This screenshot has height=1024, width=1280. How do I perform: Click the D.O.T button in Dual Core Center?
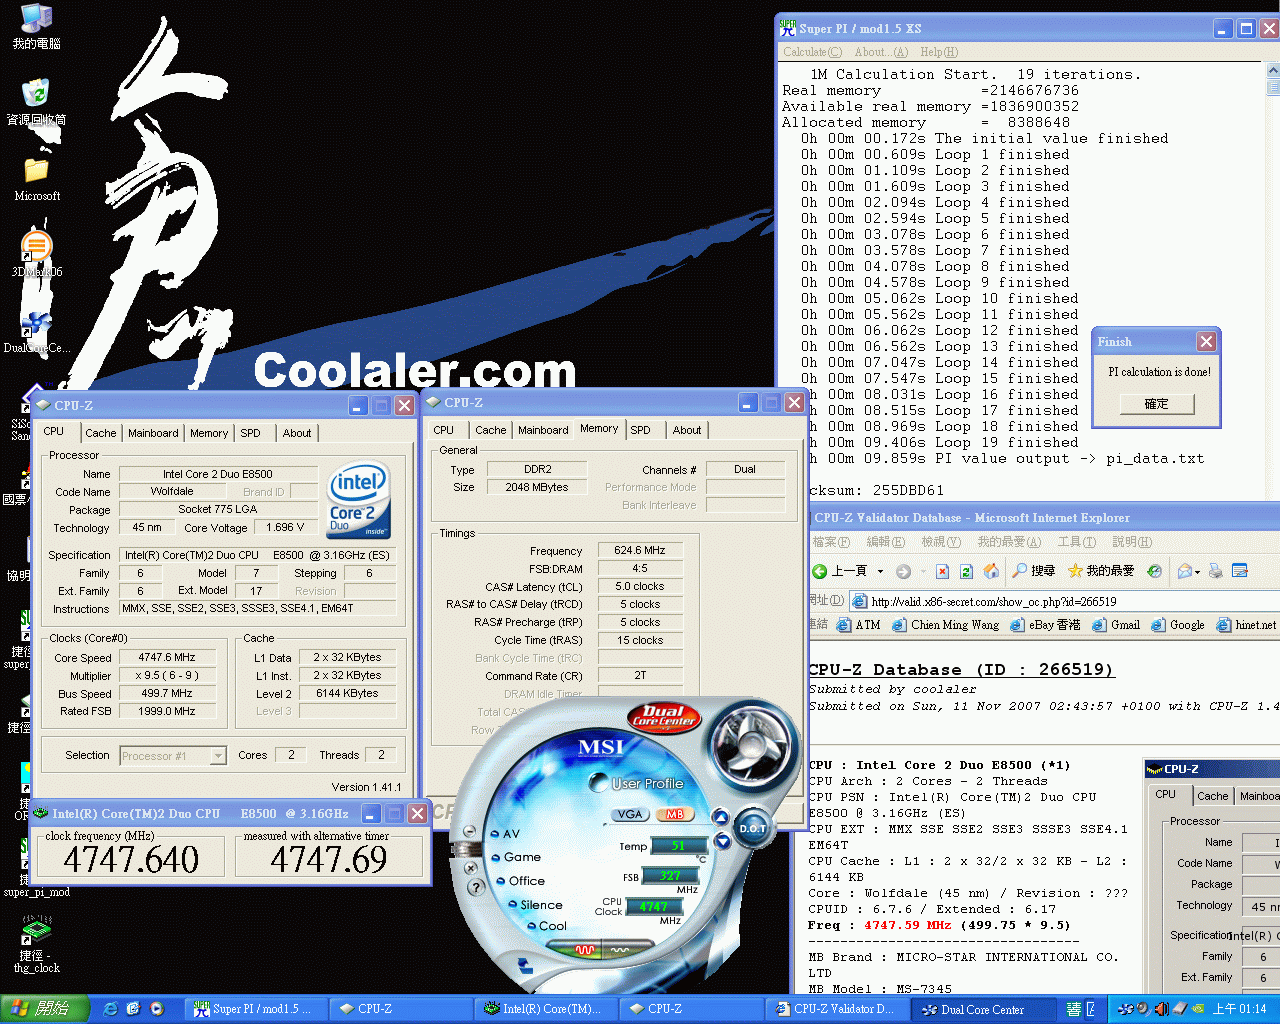point(752,828)
